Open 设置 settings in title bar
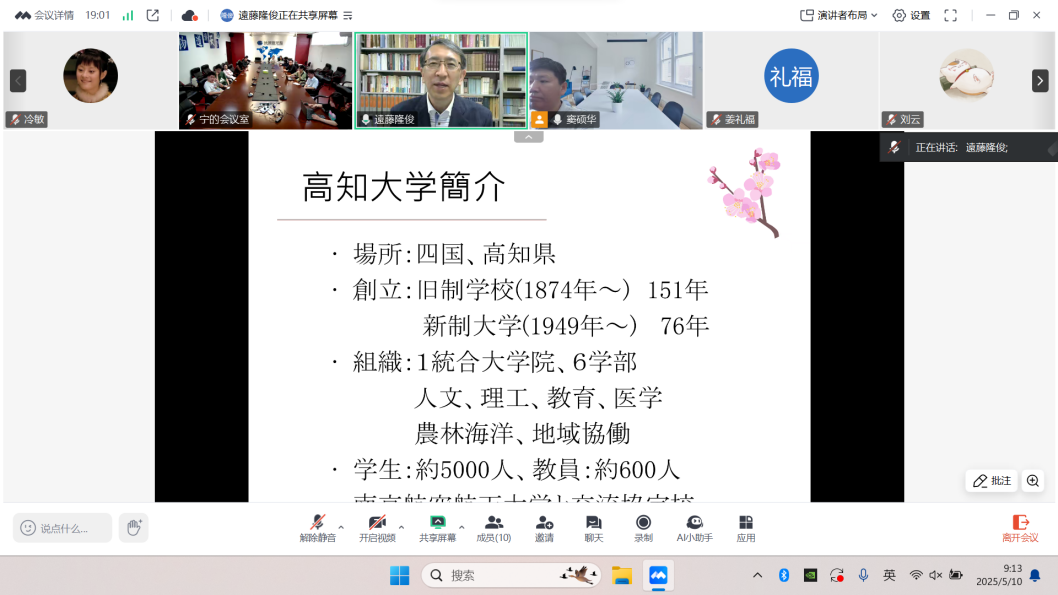Viewport: 1058px width, 595px height. tap(911, 15)
